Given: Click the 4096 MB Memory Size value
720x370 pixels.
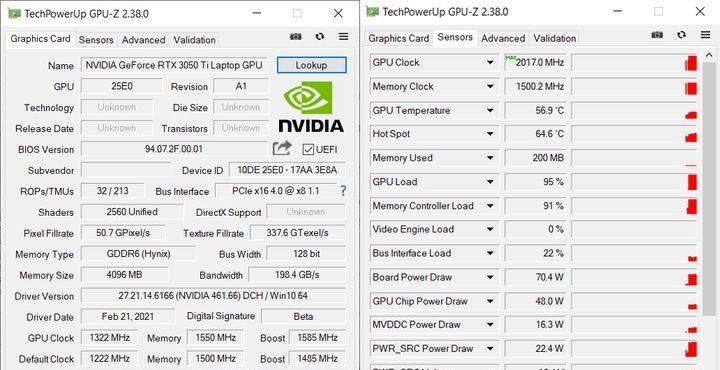Looking at the screenshot, I should (x=124, y=275).
